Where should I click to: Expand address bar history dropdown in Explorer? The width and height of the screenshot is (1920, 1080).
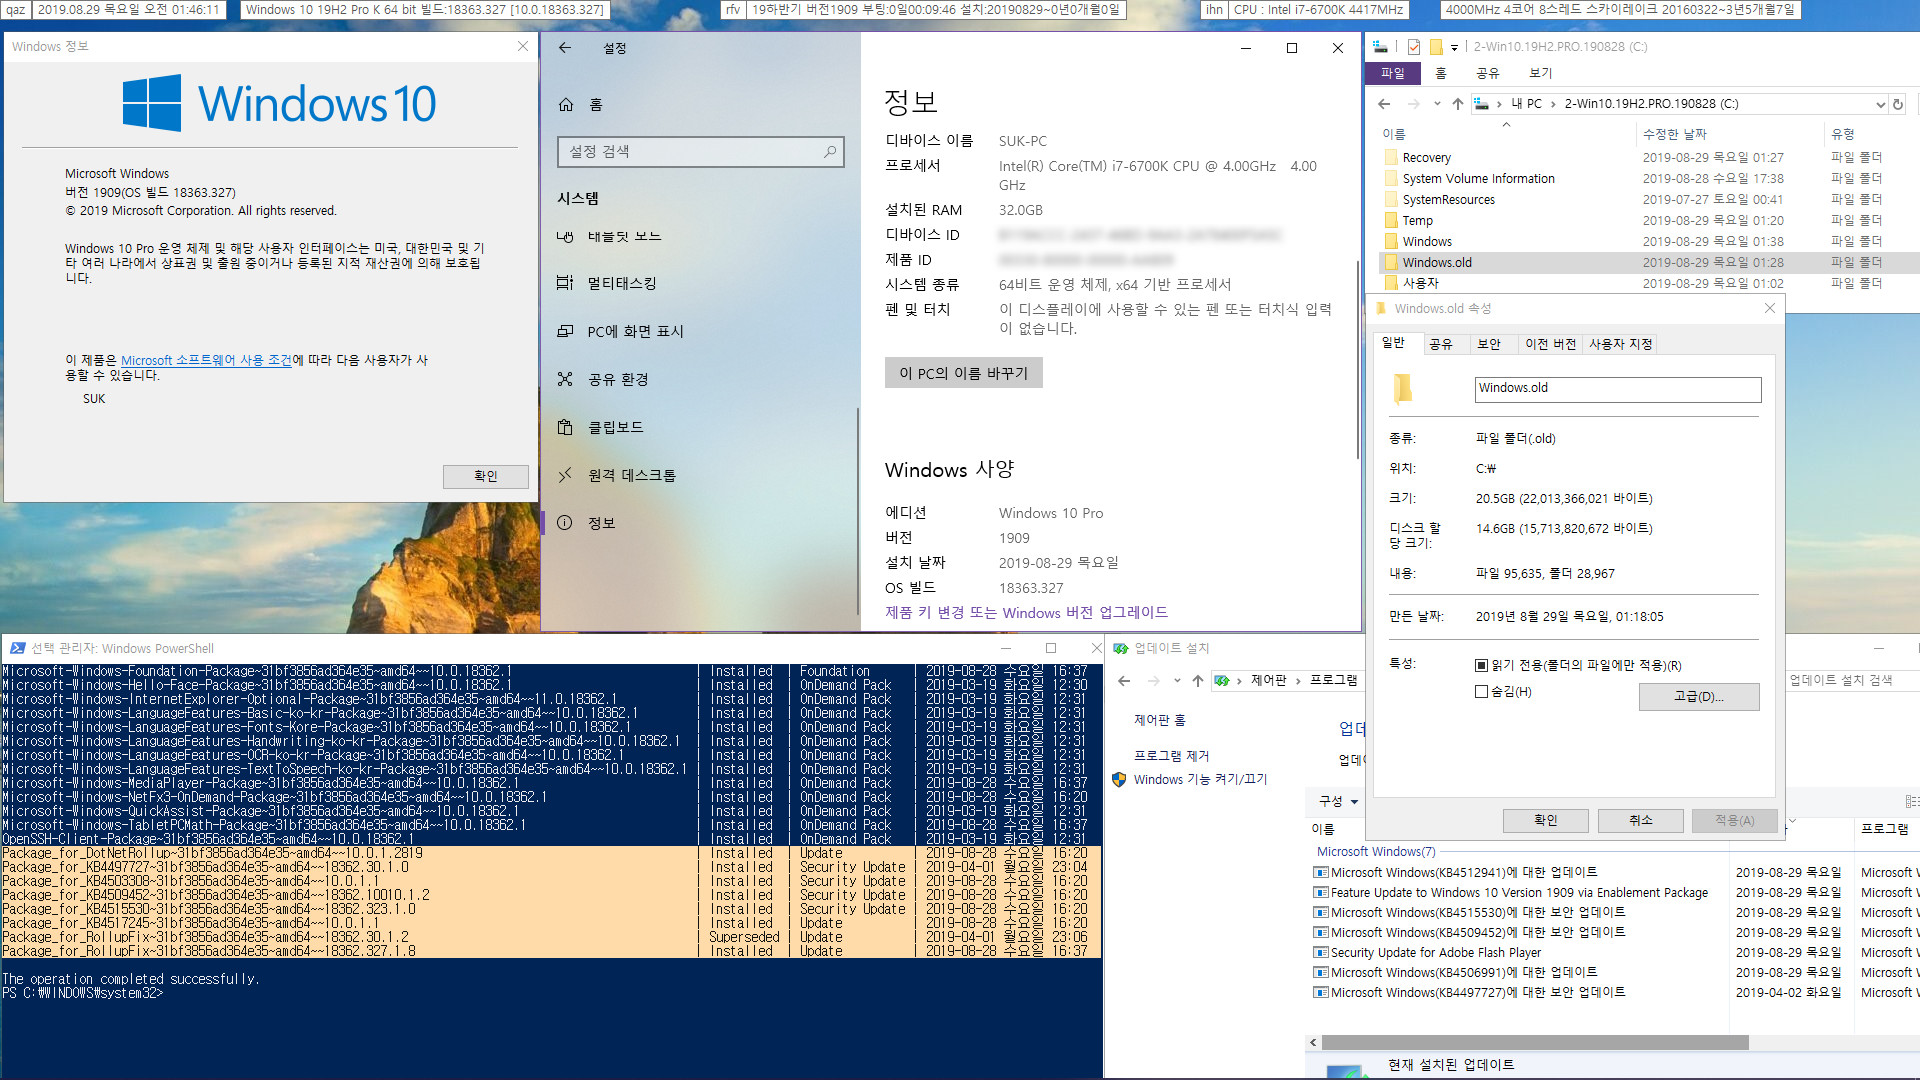(x=1880, y=104)
